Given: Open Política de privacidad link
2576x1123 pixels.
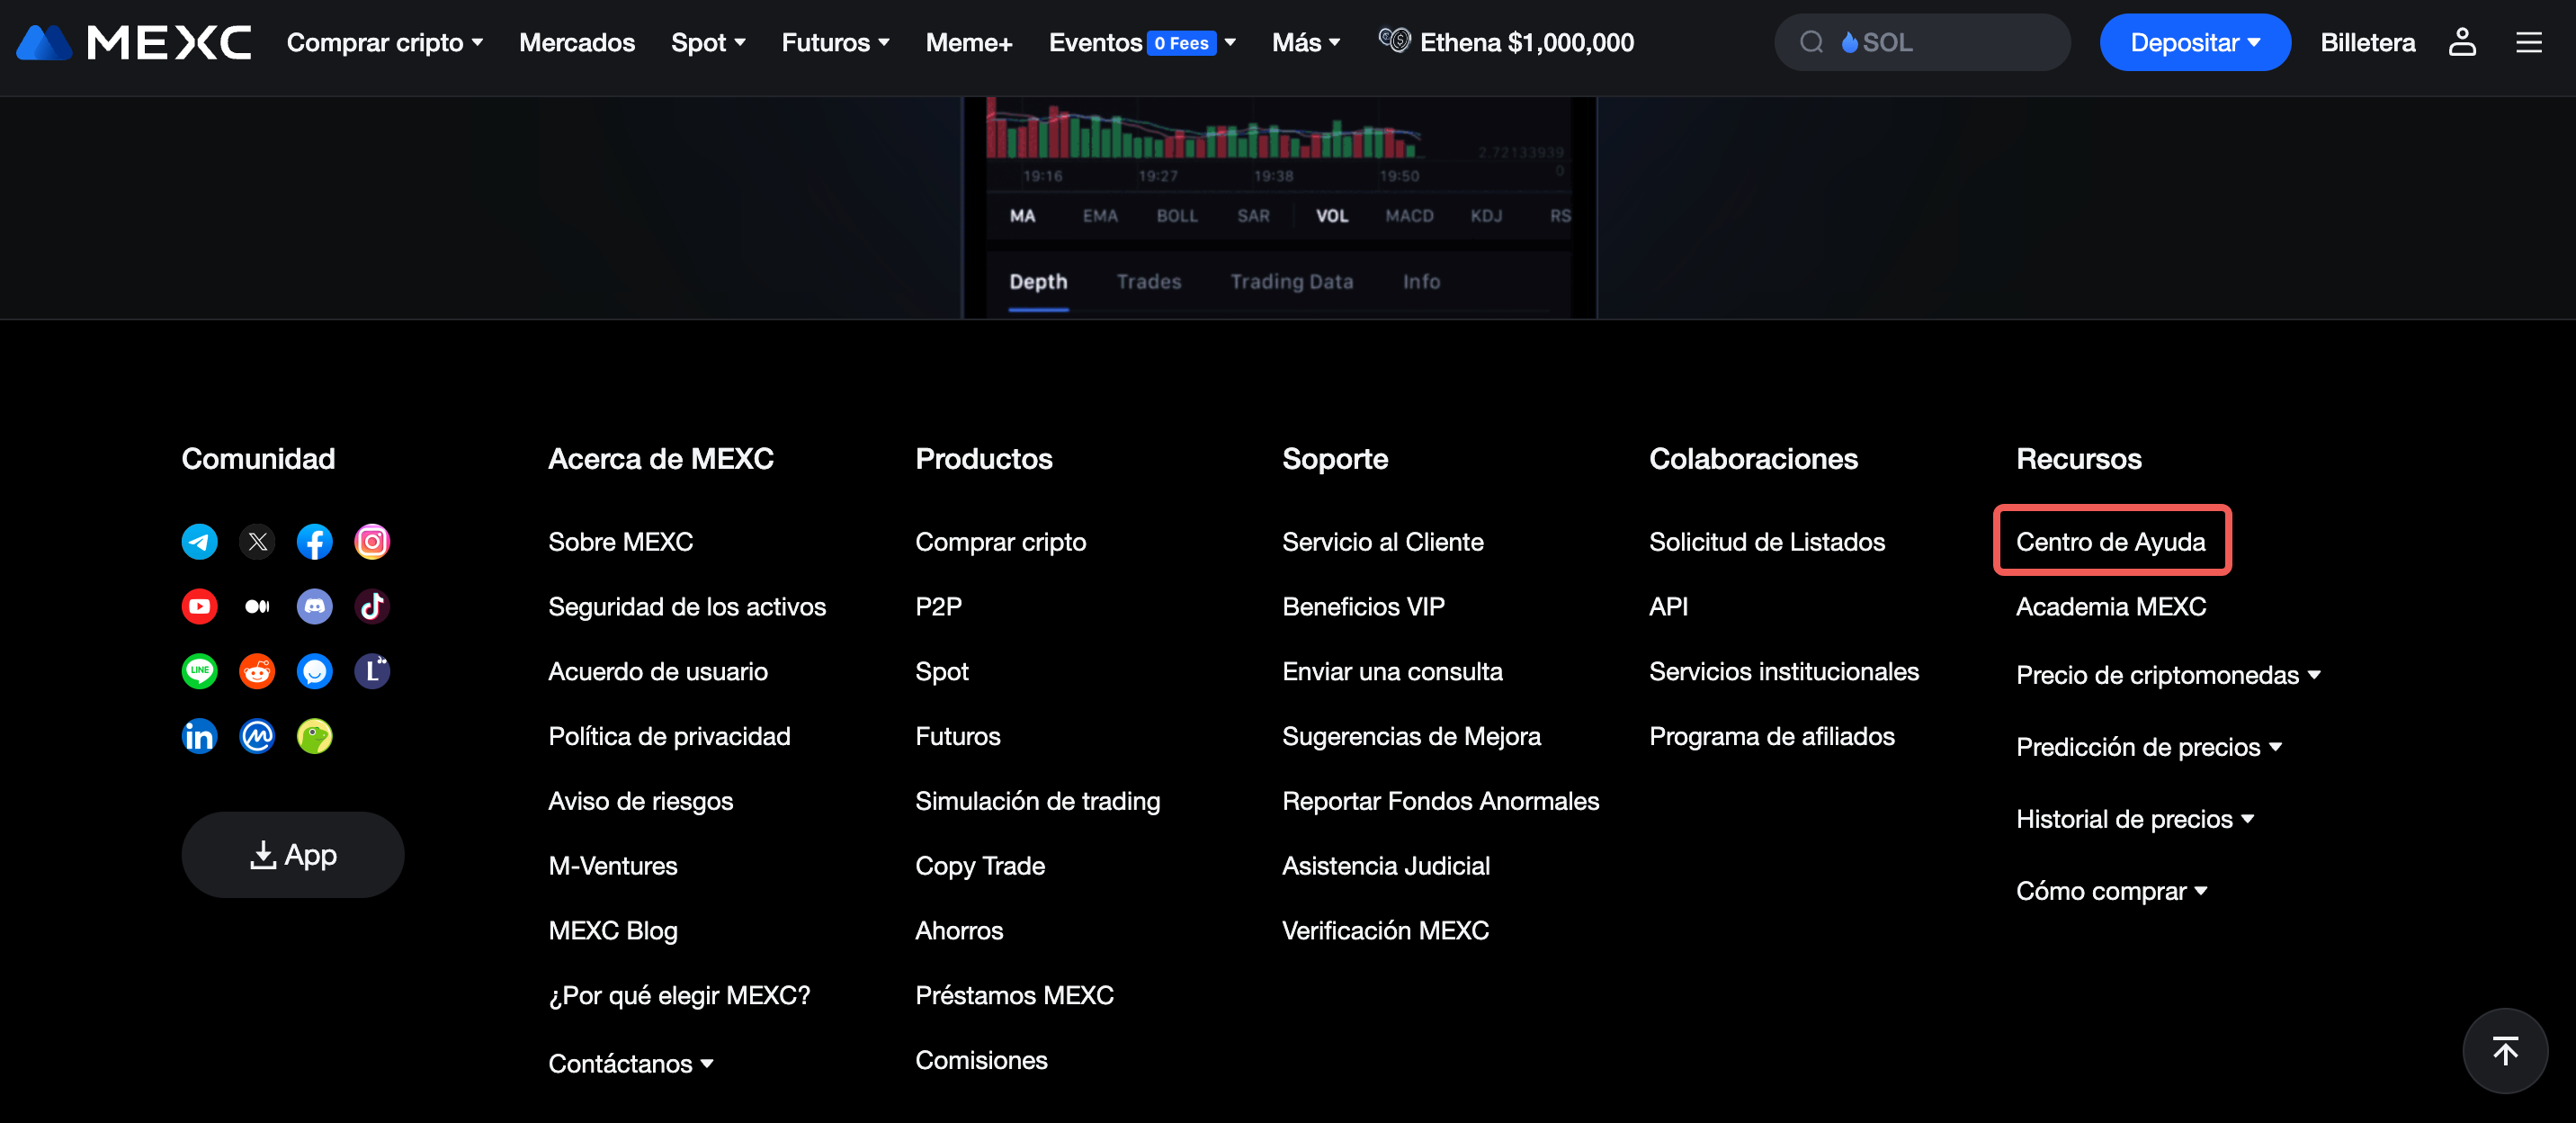Looking at the screenshot, I should tap(669, 736).
